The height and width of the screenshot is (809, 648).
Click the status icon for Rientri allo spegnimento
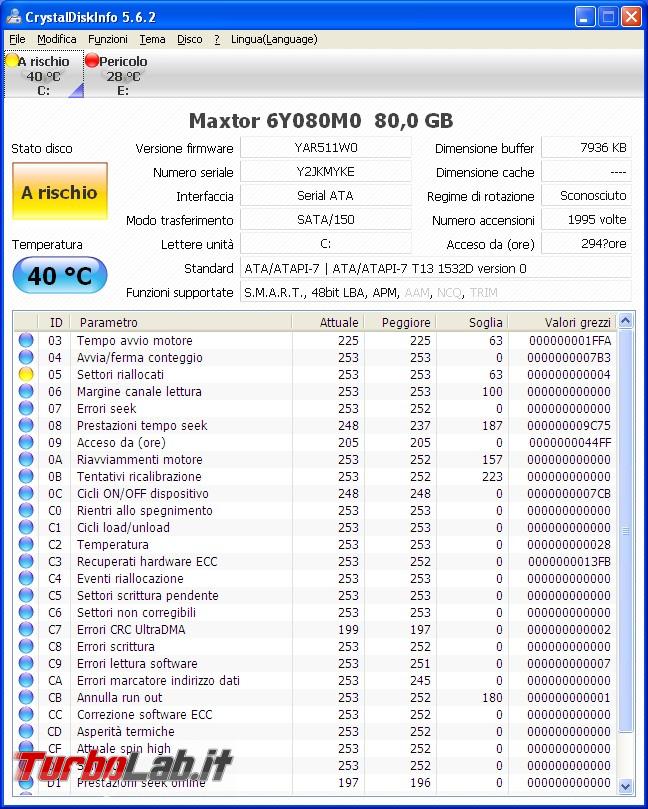pyautogui.click(x=26, y=510)
